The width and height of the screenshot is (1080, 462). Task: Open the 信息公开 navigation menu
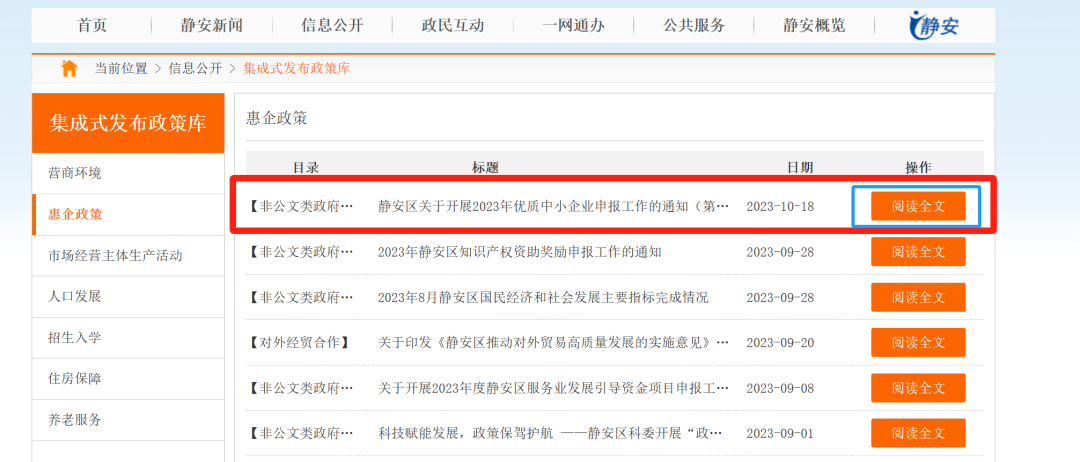click(332, 26)
